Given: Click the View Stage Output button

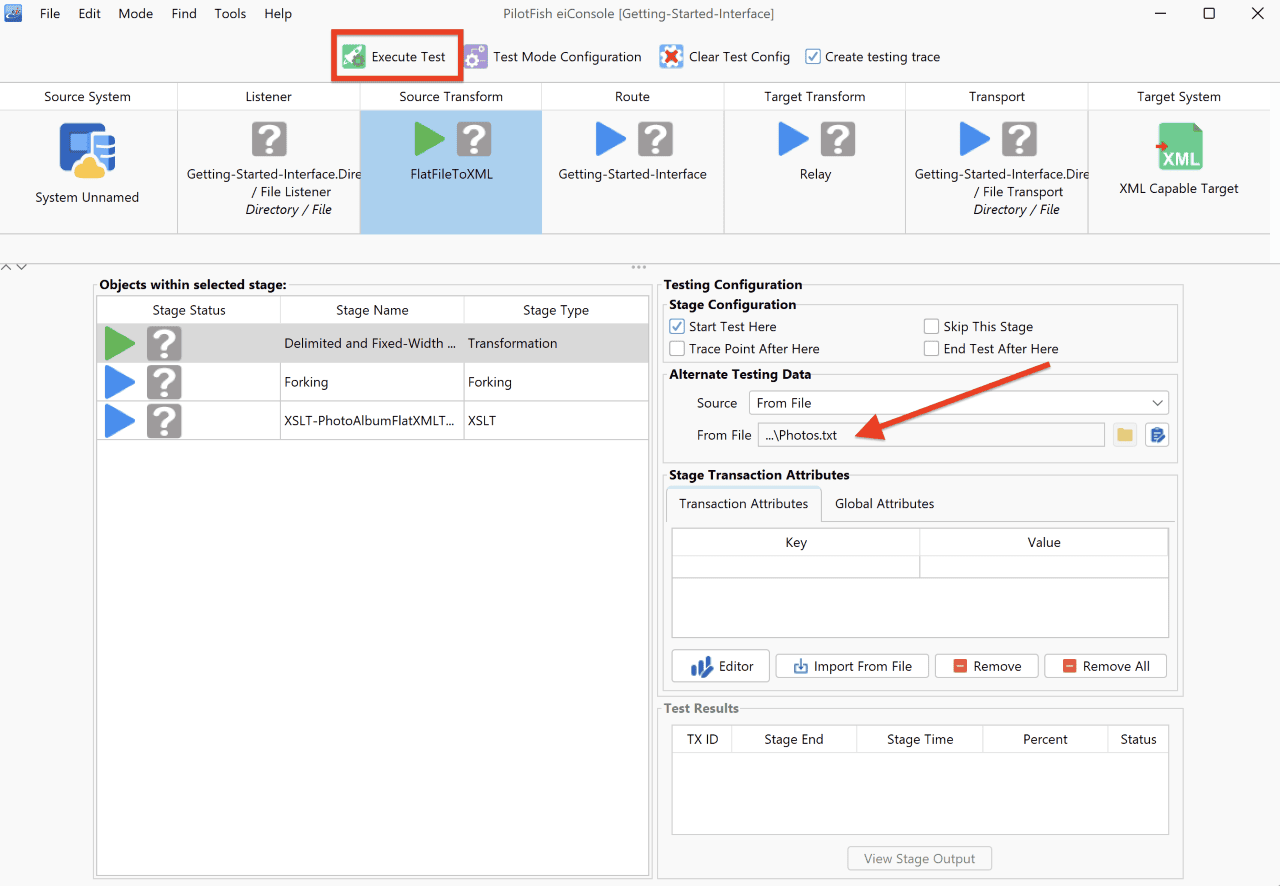Looking at the screenshot, I should 920,858.
